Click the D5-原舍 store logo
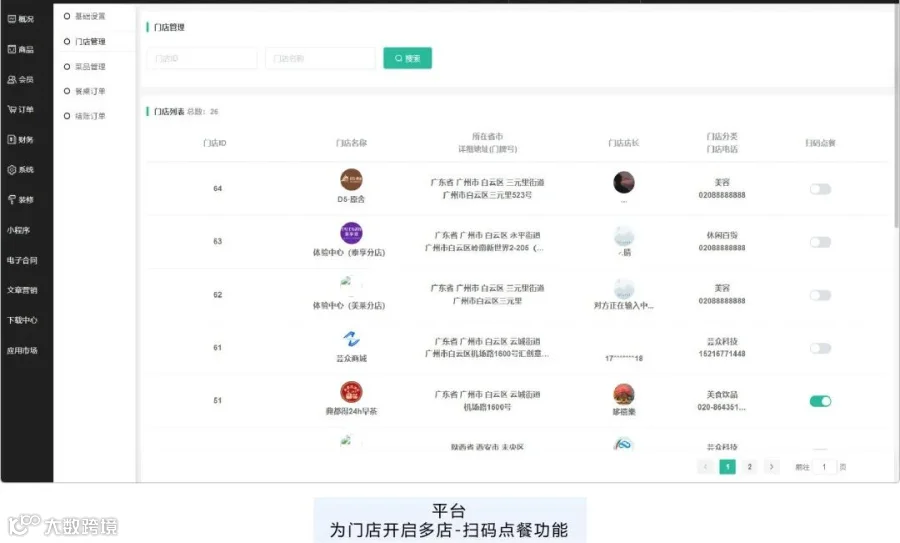The image size is (900, 543). pos(351,180)
